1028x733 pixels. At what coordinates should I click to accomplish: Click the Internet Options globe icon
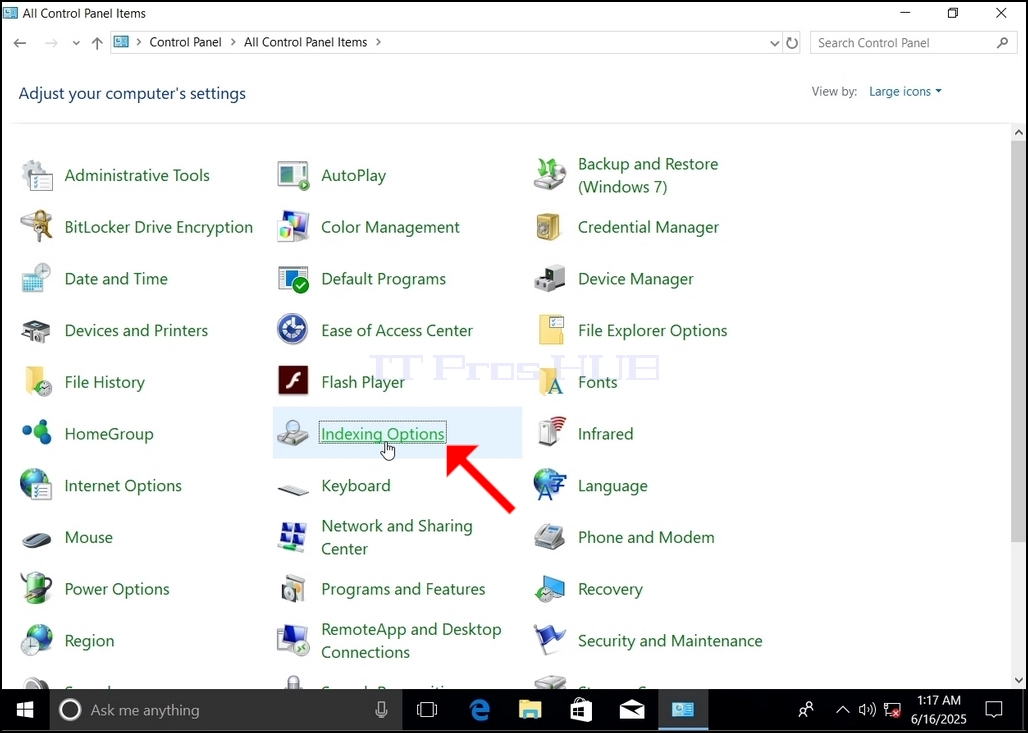click(37, 485)
